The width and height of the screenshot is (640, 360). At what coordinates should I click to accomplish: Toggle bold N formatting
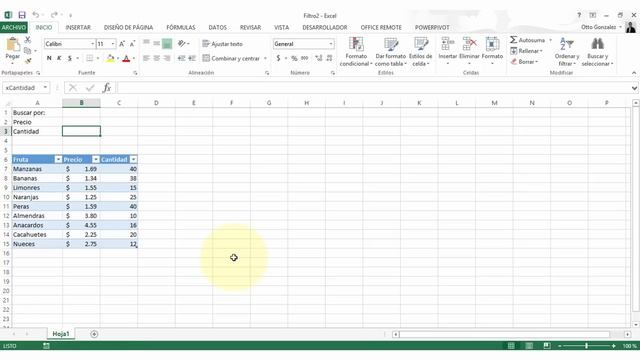click(x=49, y=58)
